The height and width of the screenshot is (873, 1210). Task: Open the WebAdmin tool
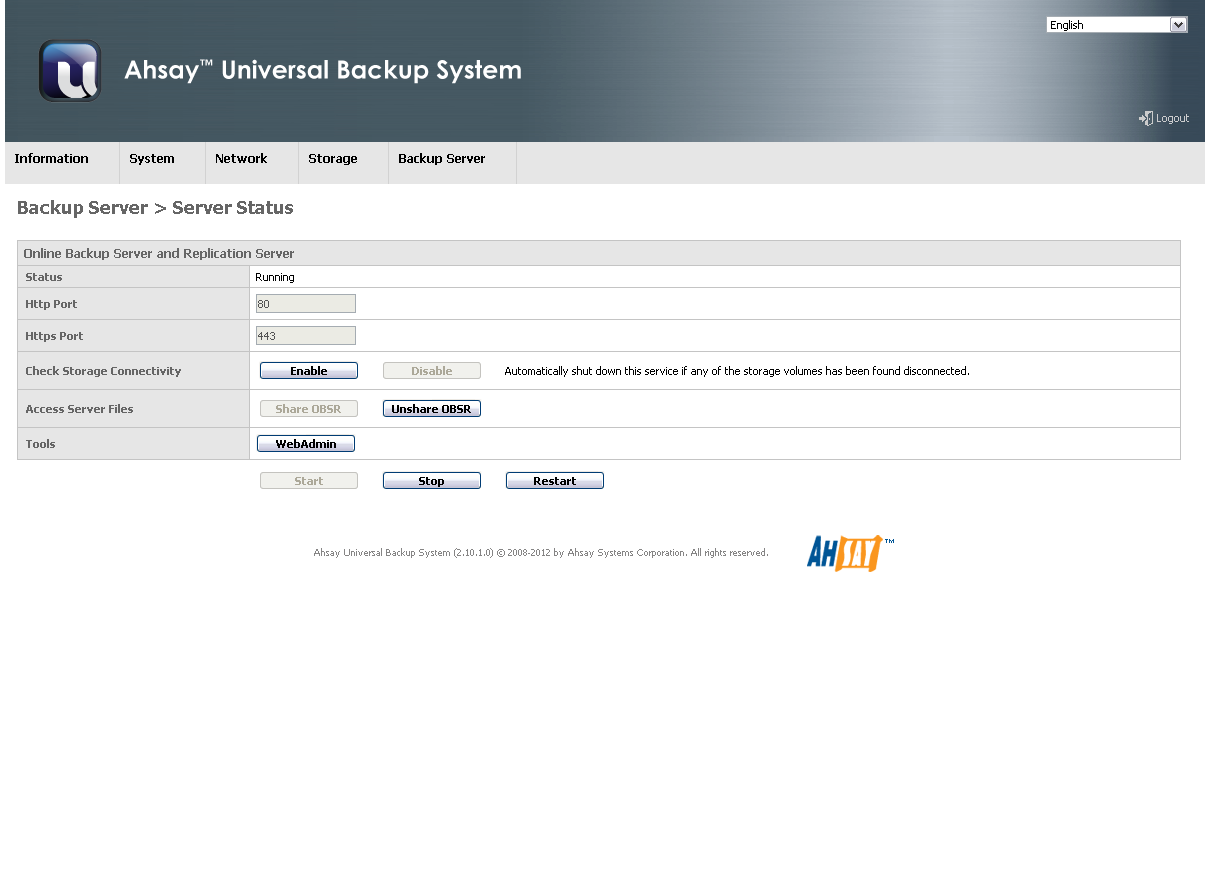pos(306,444)
